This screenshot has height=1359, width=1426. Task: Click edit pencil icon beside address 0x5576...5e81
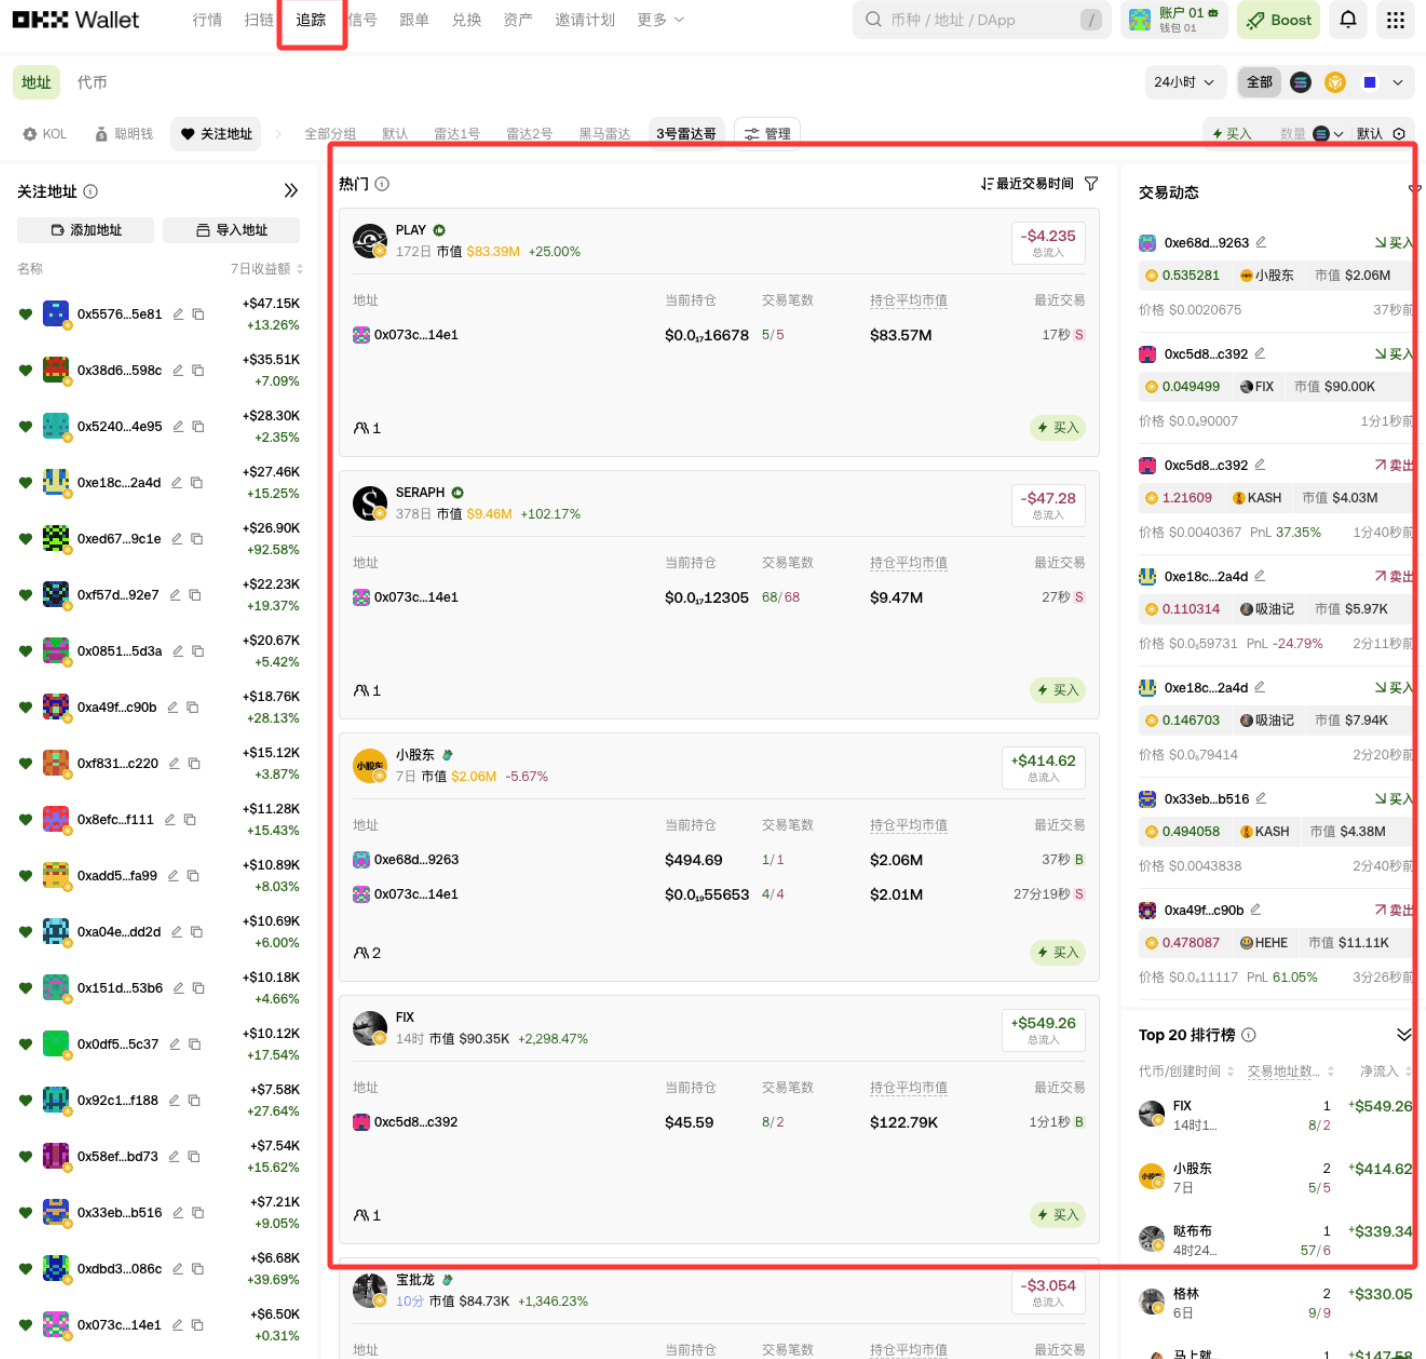coord(178,314)
